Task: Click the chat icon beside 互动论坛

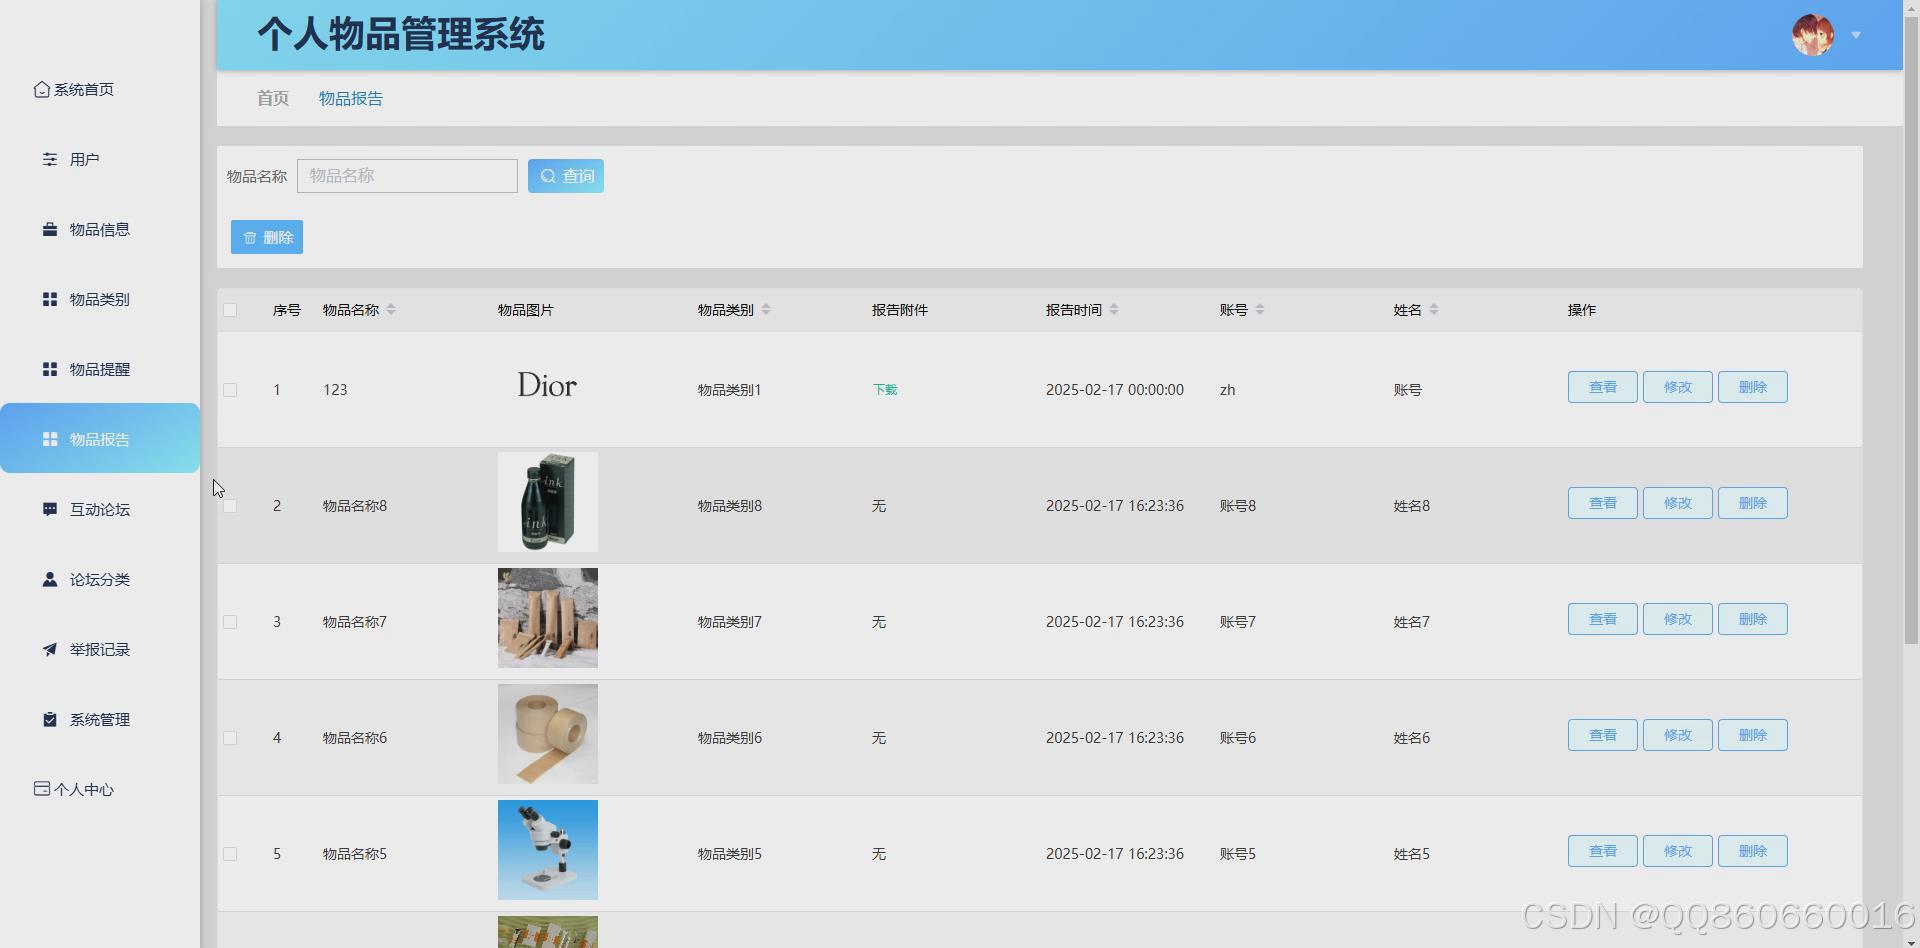Action: 50,509
